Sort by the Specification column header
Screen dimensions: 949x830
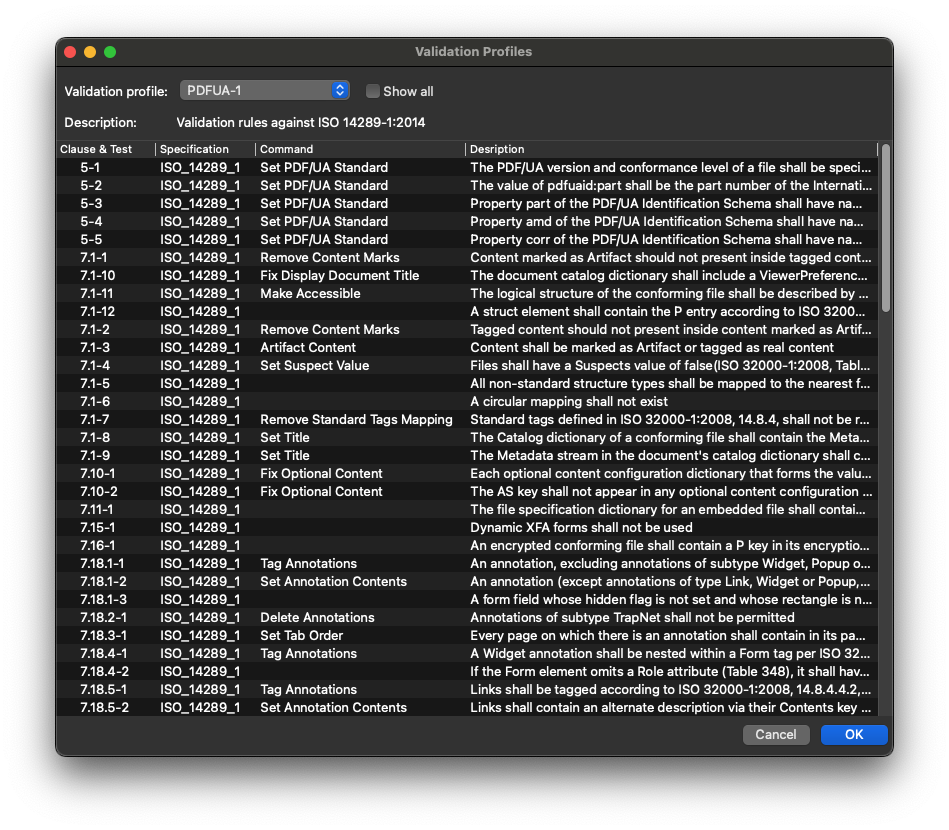(205, 149)
